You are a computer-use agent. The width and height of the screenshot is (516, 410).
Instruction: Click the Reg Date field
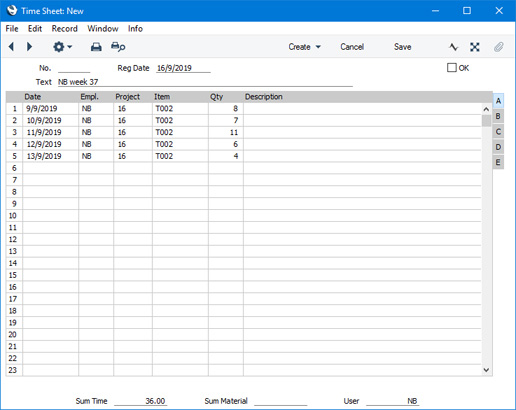[183, 68]
